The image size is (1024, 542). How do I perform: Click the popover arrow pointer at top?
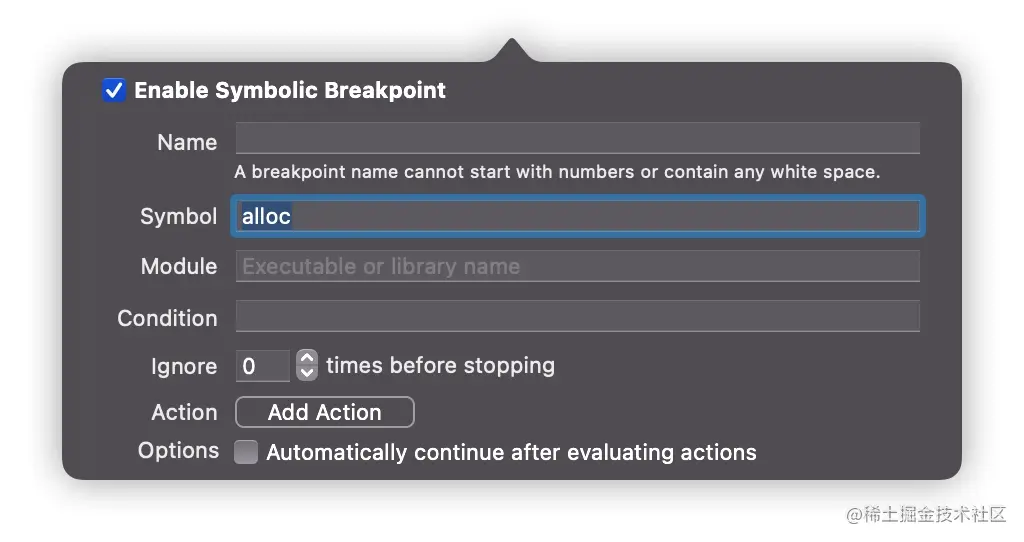[512, 50]
